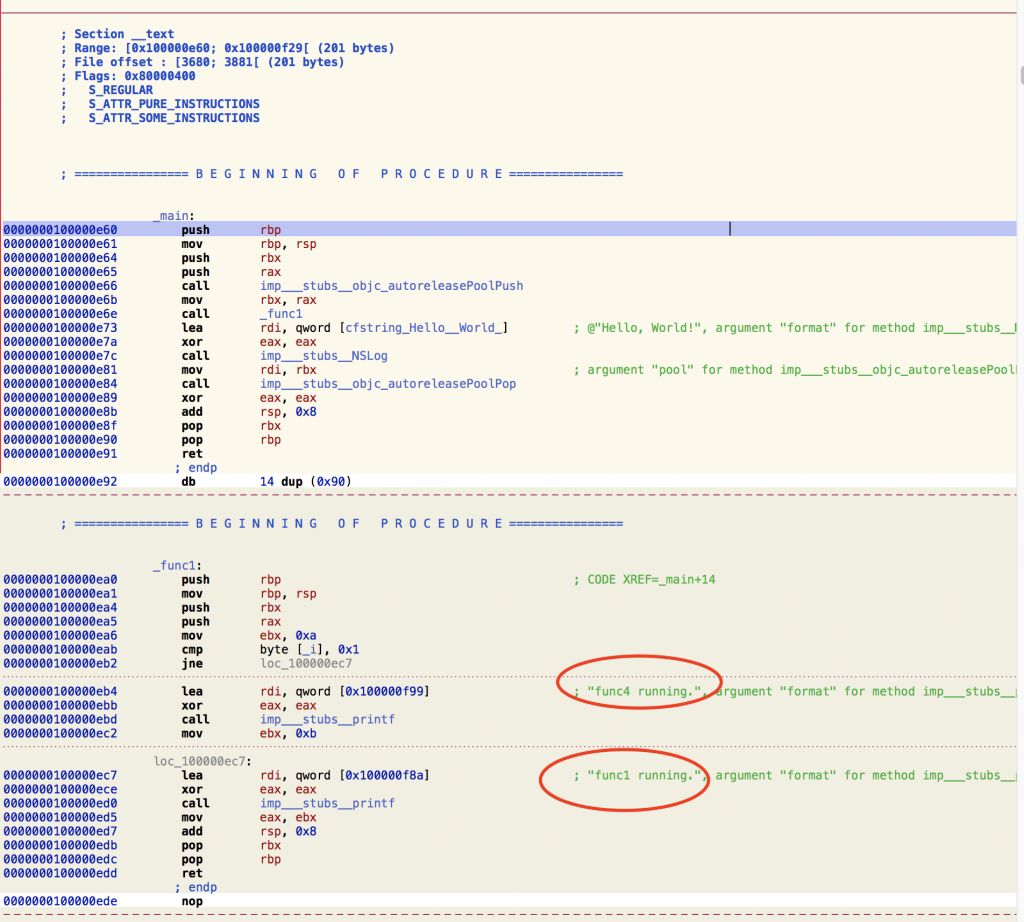This screenshot has width=1024, height=922.
Task: Click the pop instruction at 0000000100000e8f
Action: (x=192, y=426)
